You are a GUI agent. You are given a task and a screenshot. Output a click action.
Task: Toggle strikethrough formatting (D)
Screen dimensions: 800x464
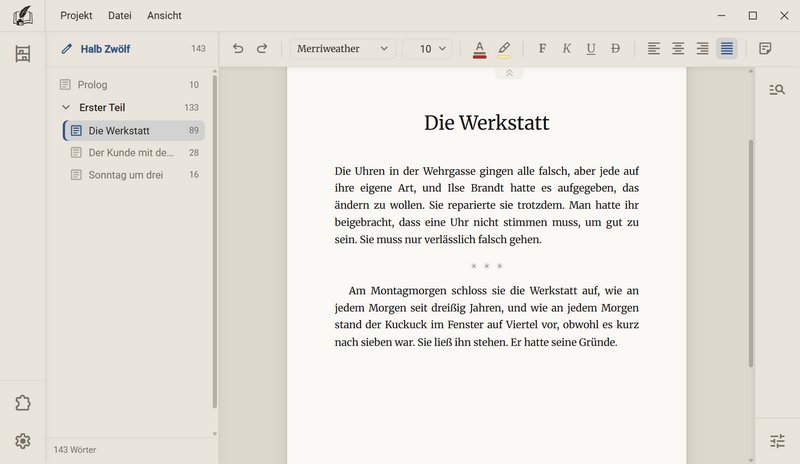coord(615,48)
